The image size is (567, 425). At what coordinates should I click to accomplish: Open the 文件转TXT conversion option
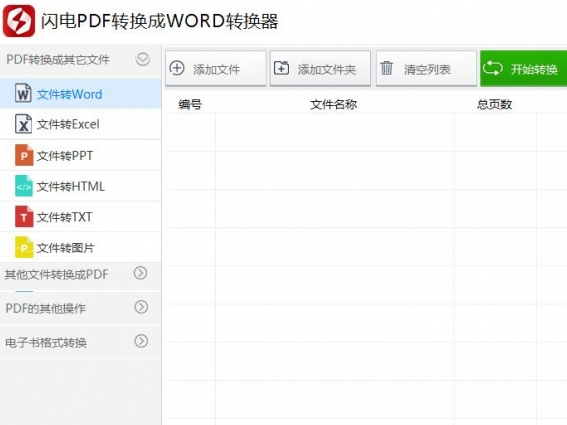coord(80,217)
